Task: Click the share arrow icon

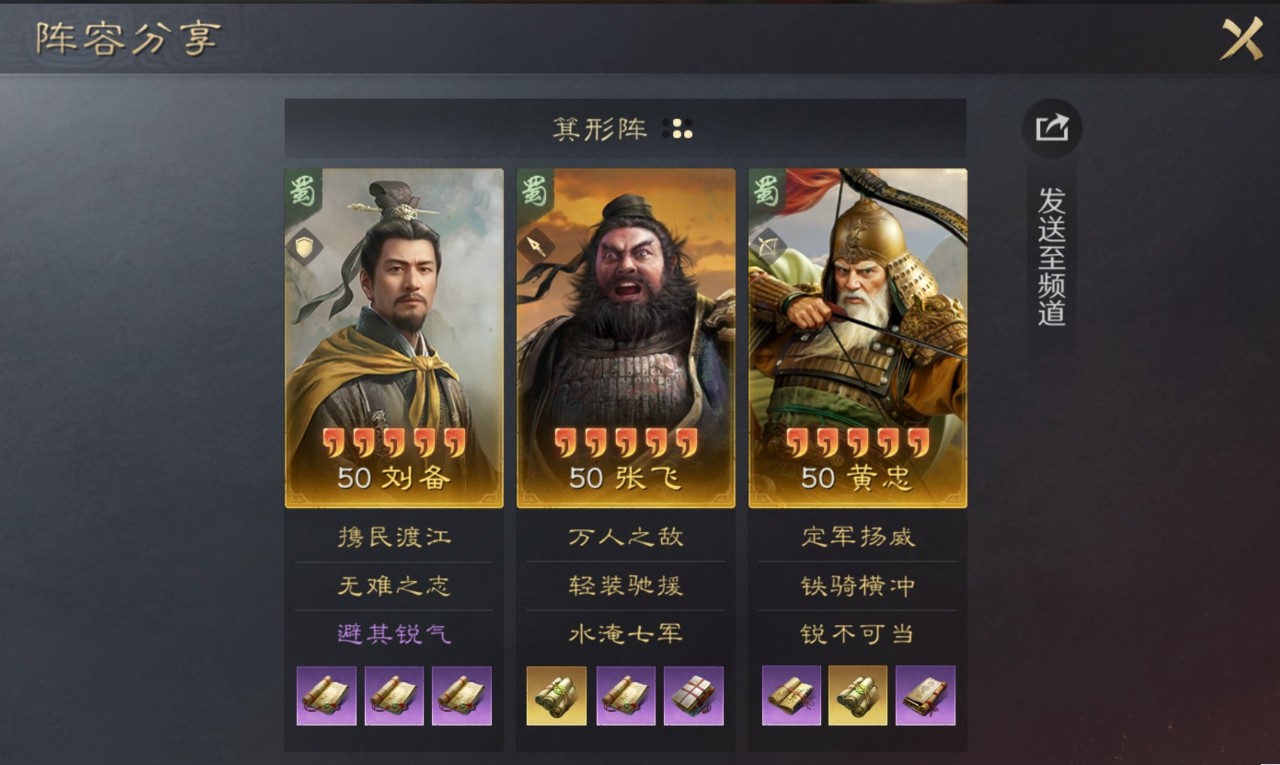Action: pyautogui.click(x=1052, y=128)
